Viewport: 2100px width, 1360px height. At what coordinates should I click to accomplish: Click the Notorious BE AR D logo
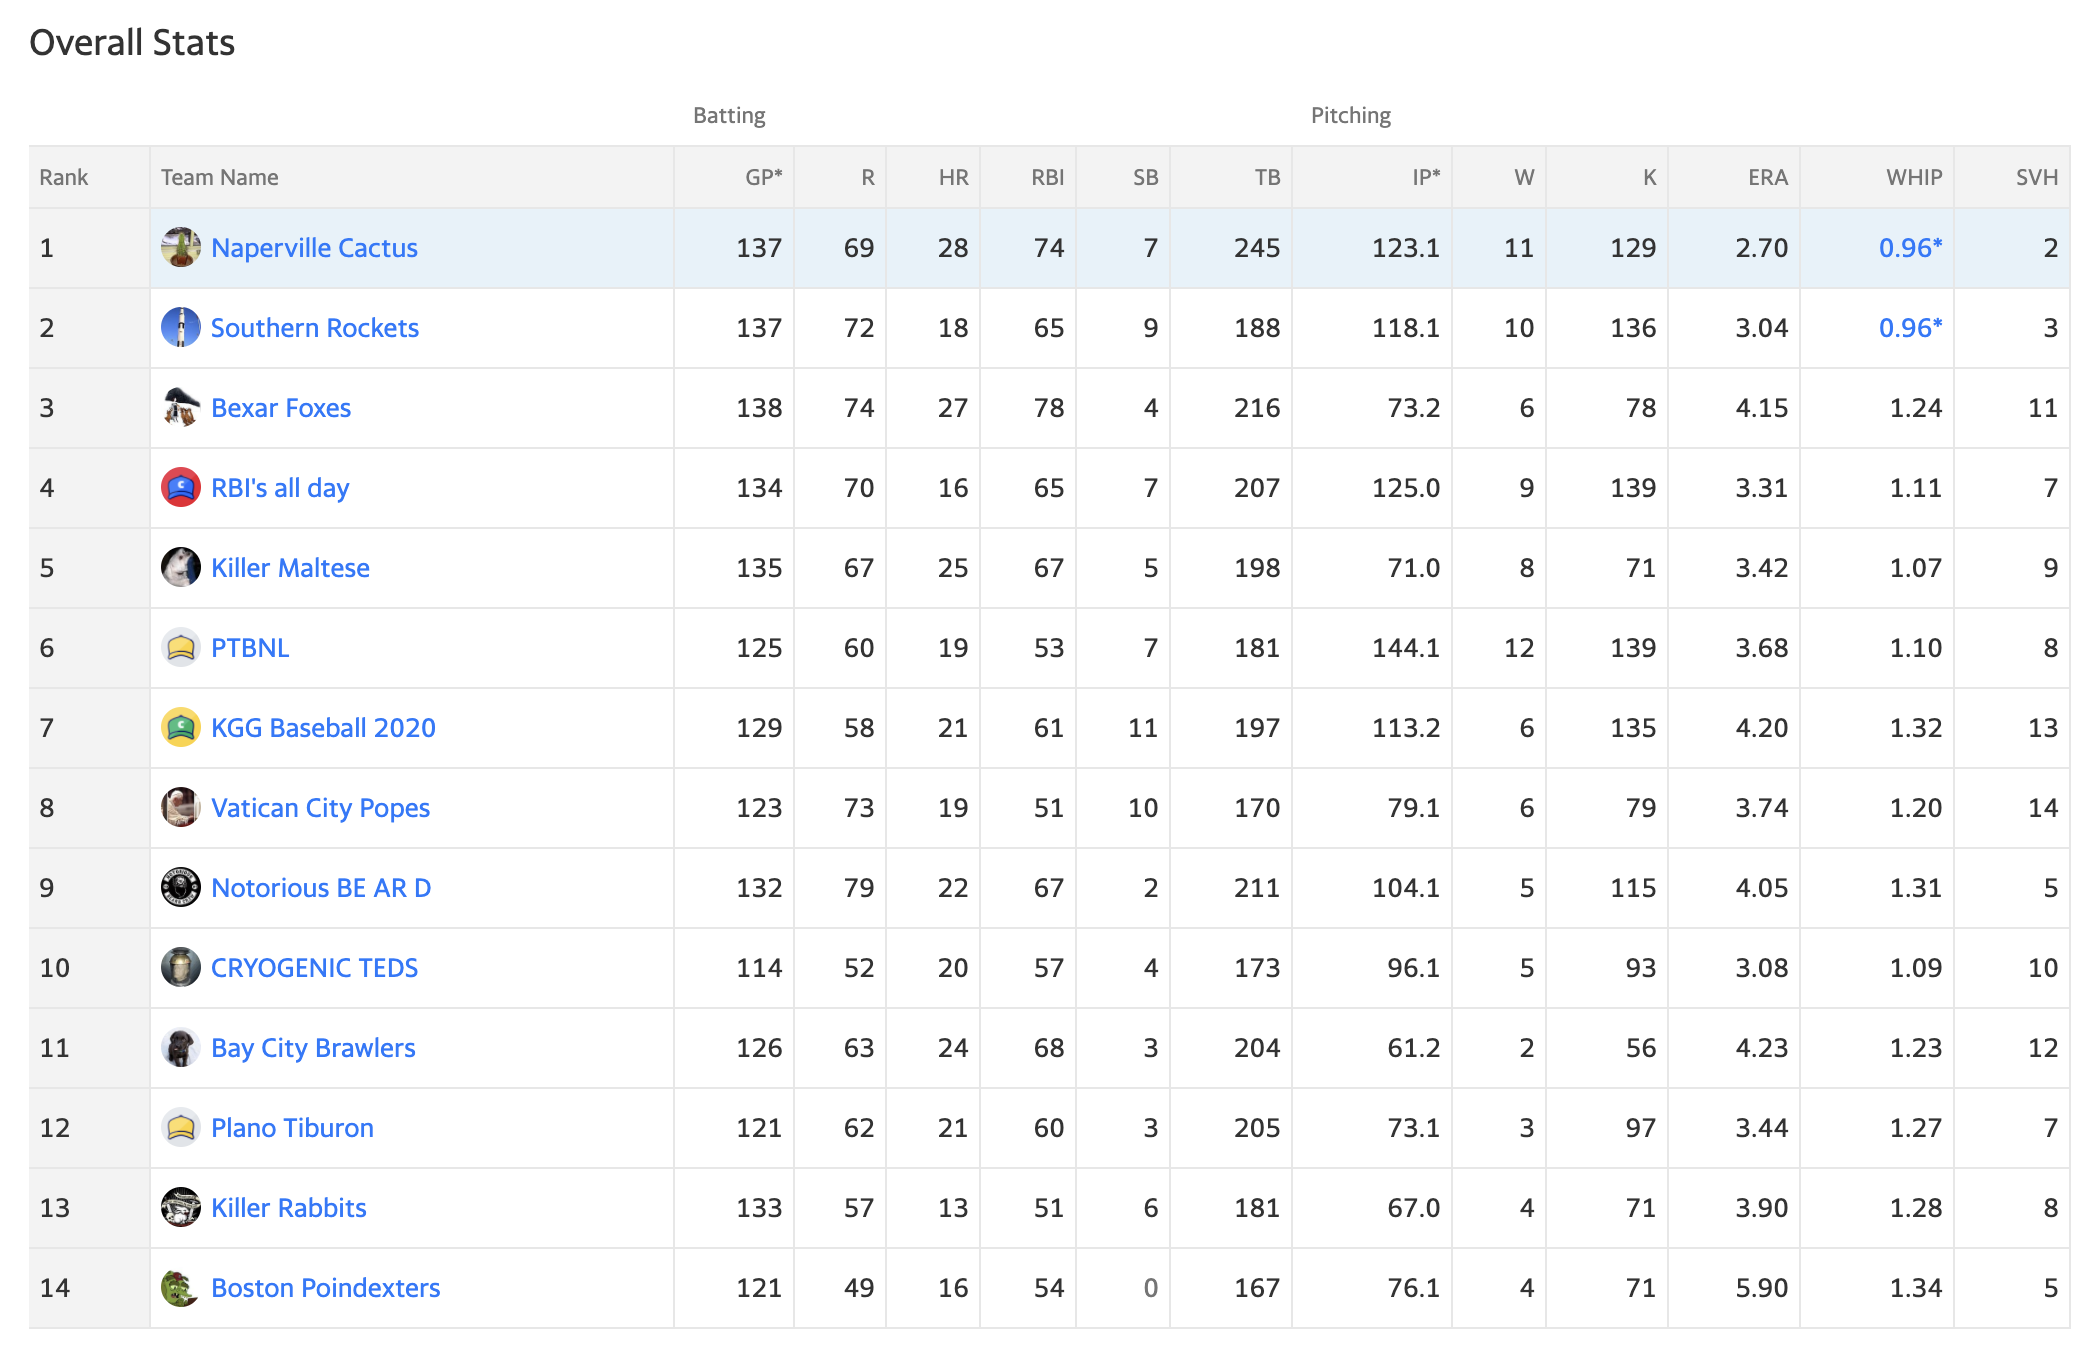pos(181,887)
